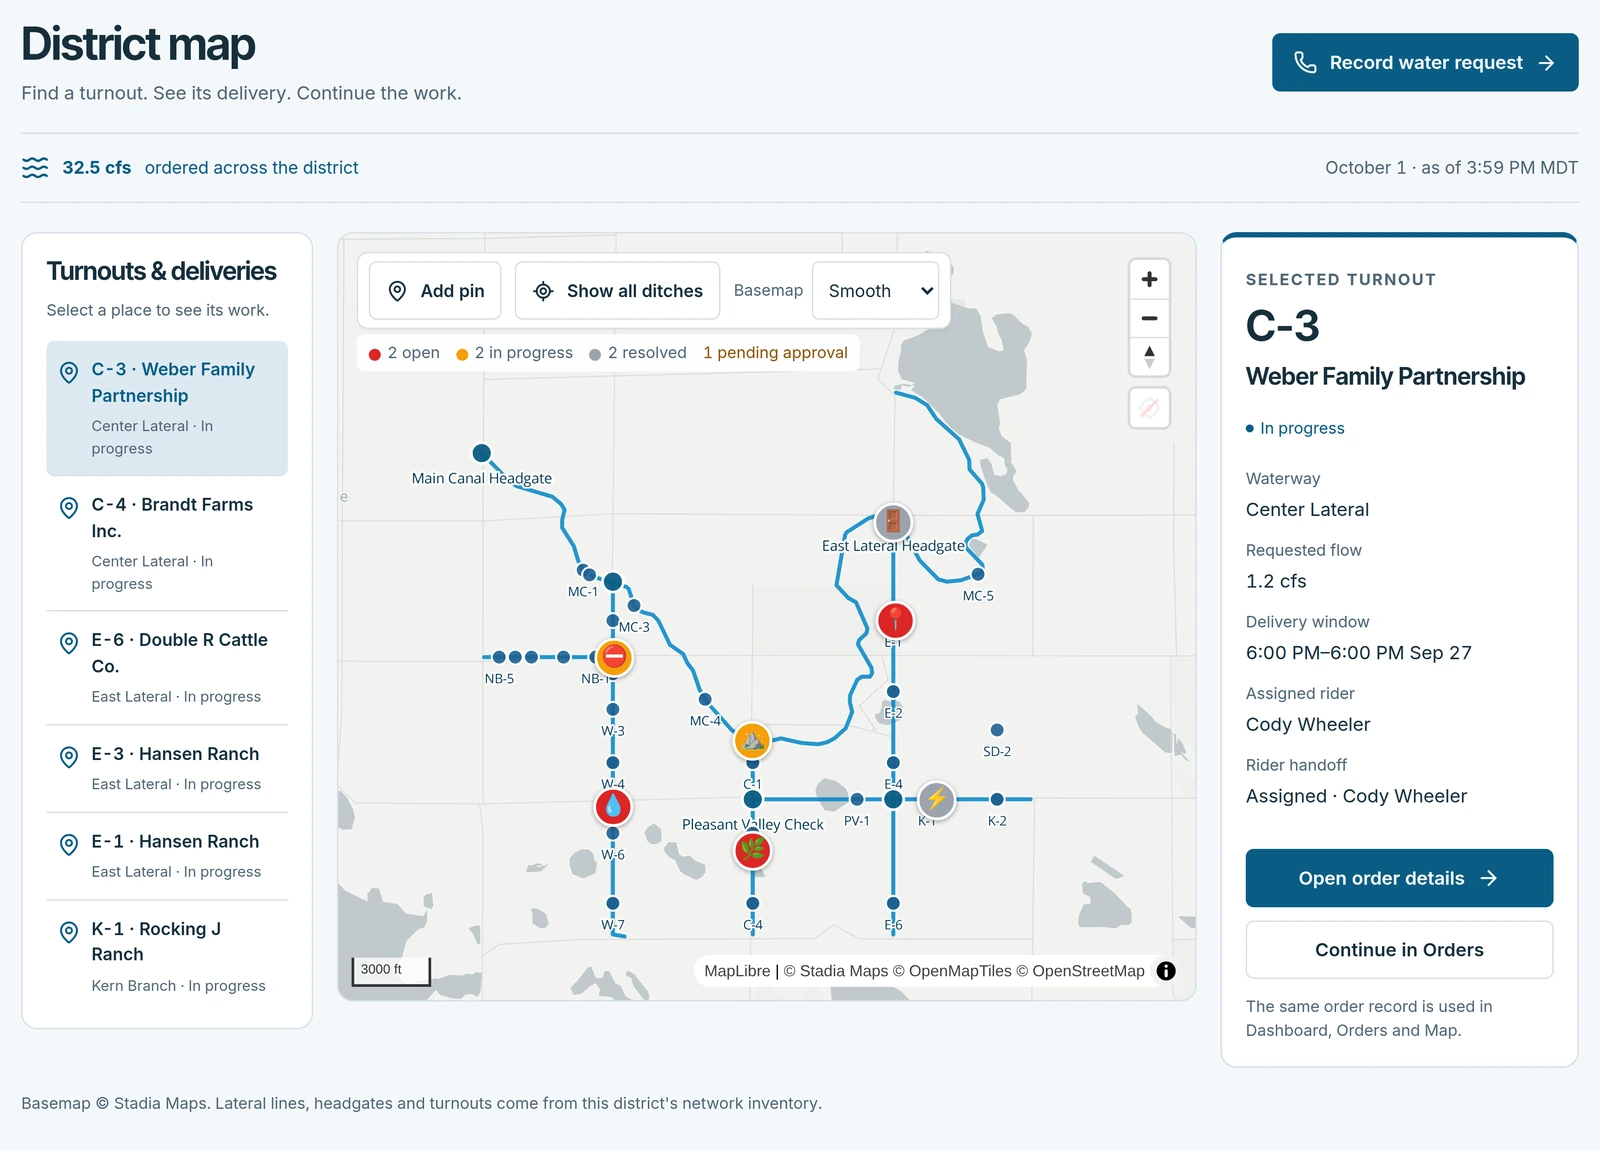This screenshot has width=1600, height=1150.
Task: Click the '2 open' legend entry
Action: click(x=404, y=353)
